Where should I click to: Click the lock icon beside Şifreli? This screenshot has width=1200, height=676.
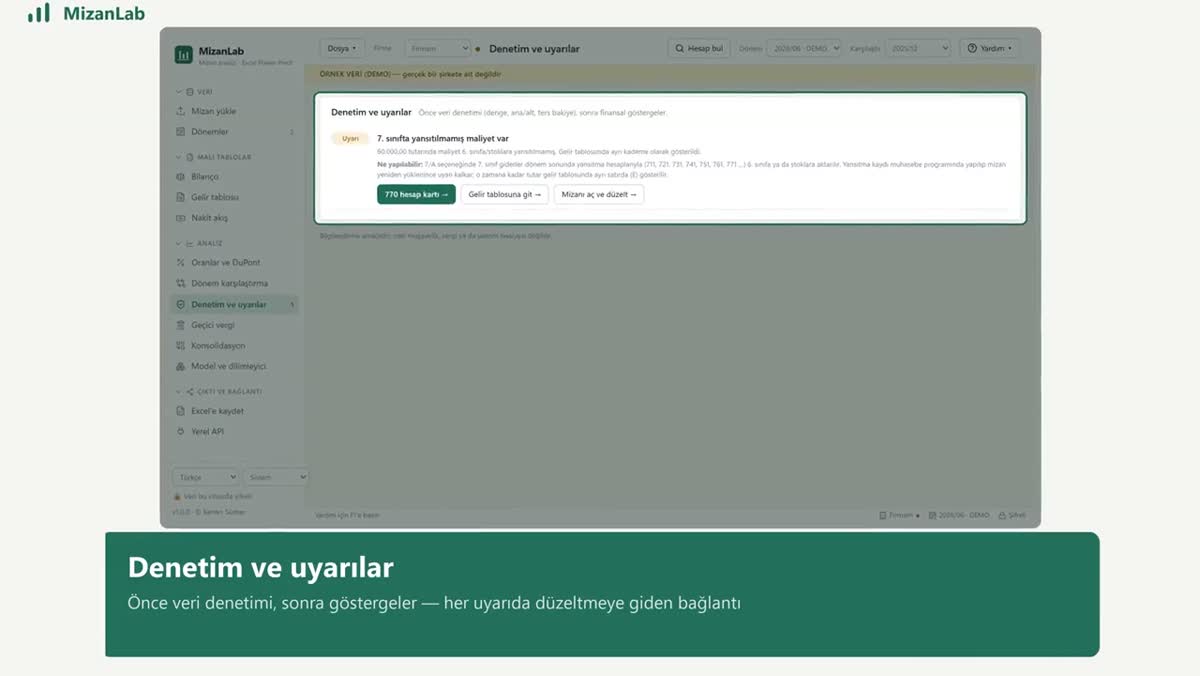click(1002, 515)
